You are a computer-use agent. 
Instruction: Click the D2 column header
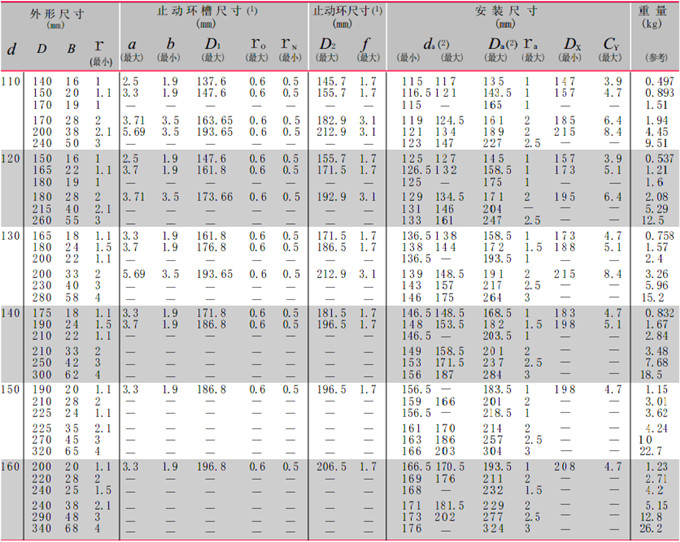click(x=327, y=49)
